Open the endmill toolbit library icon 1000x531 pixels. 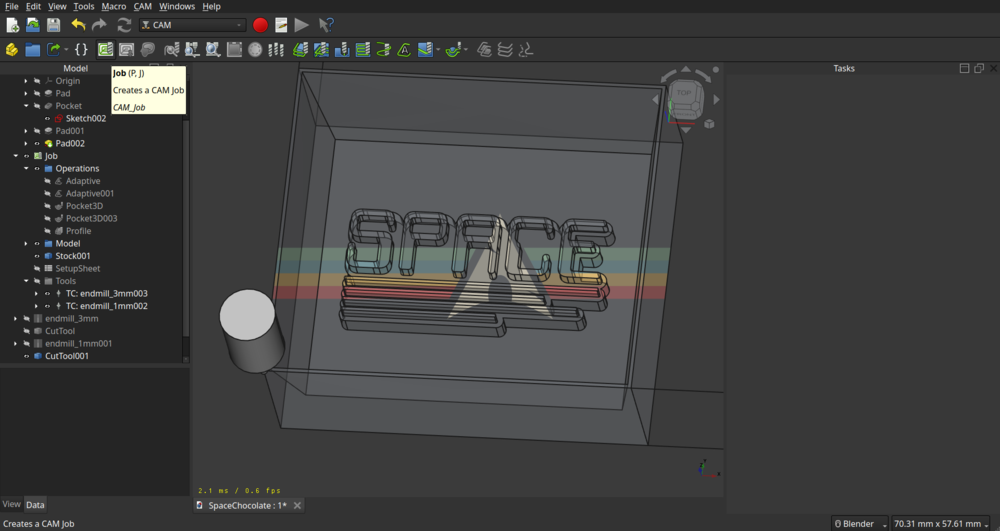click(276, 50)
